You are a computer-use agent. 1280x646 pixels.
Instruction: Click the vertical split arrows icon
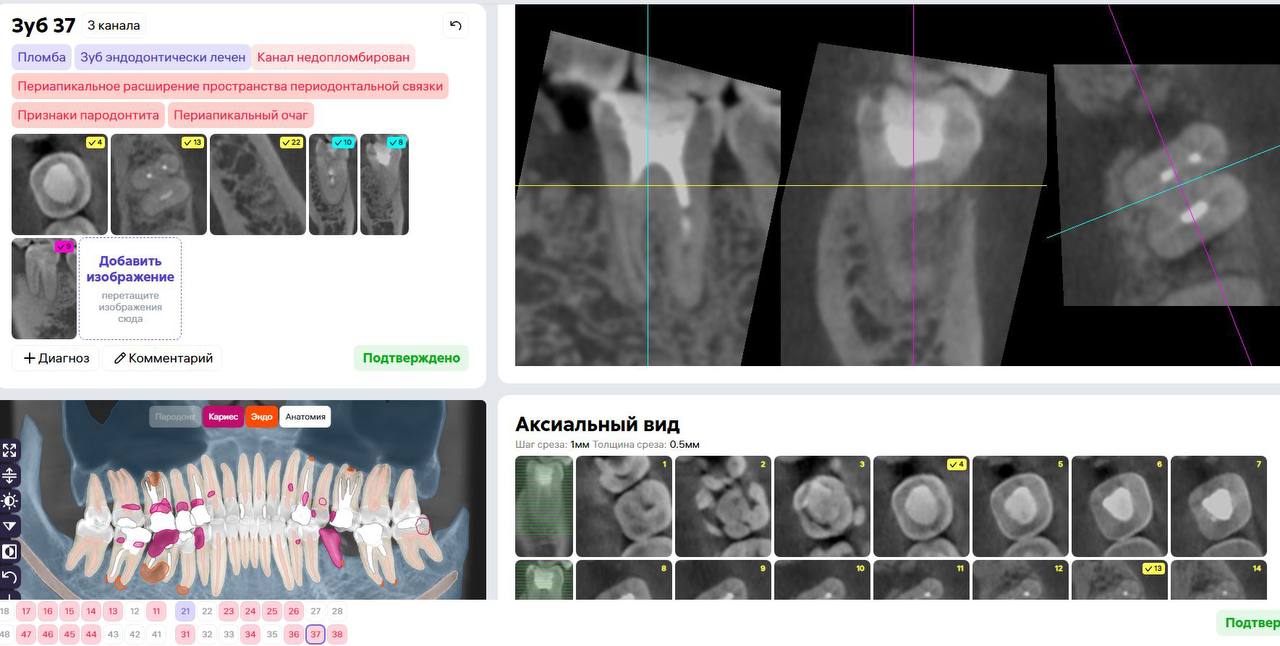point(10,476)
